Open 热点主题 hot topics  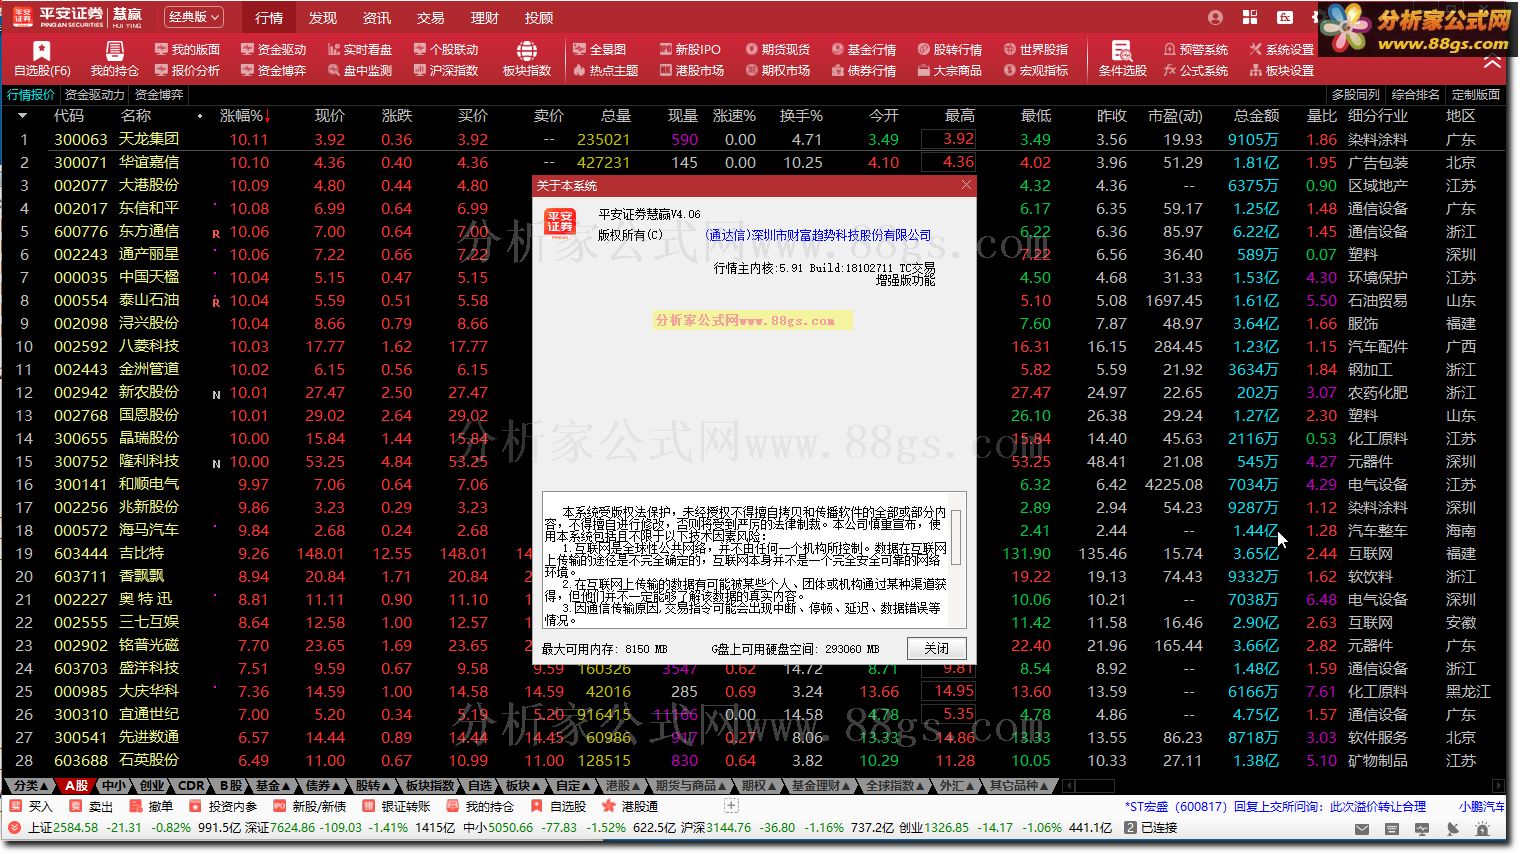pos(605,70)
